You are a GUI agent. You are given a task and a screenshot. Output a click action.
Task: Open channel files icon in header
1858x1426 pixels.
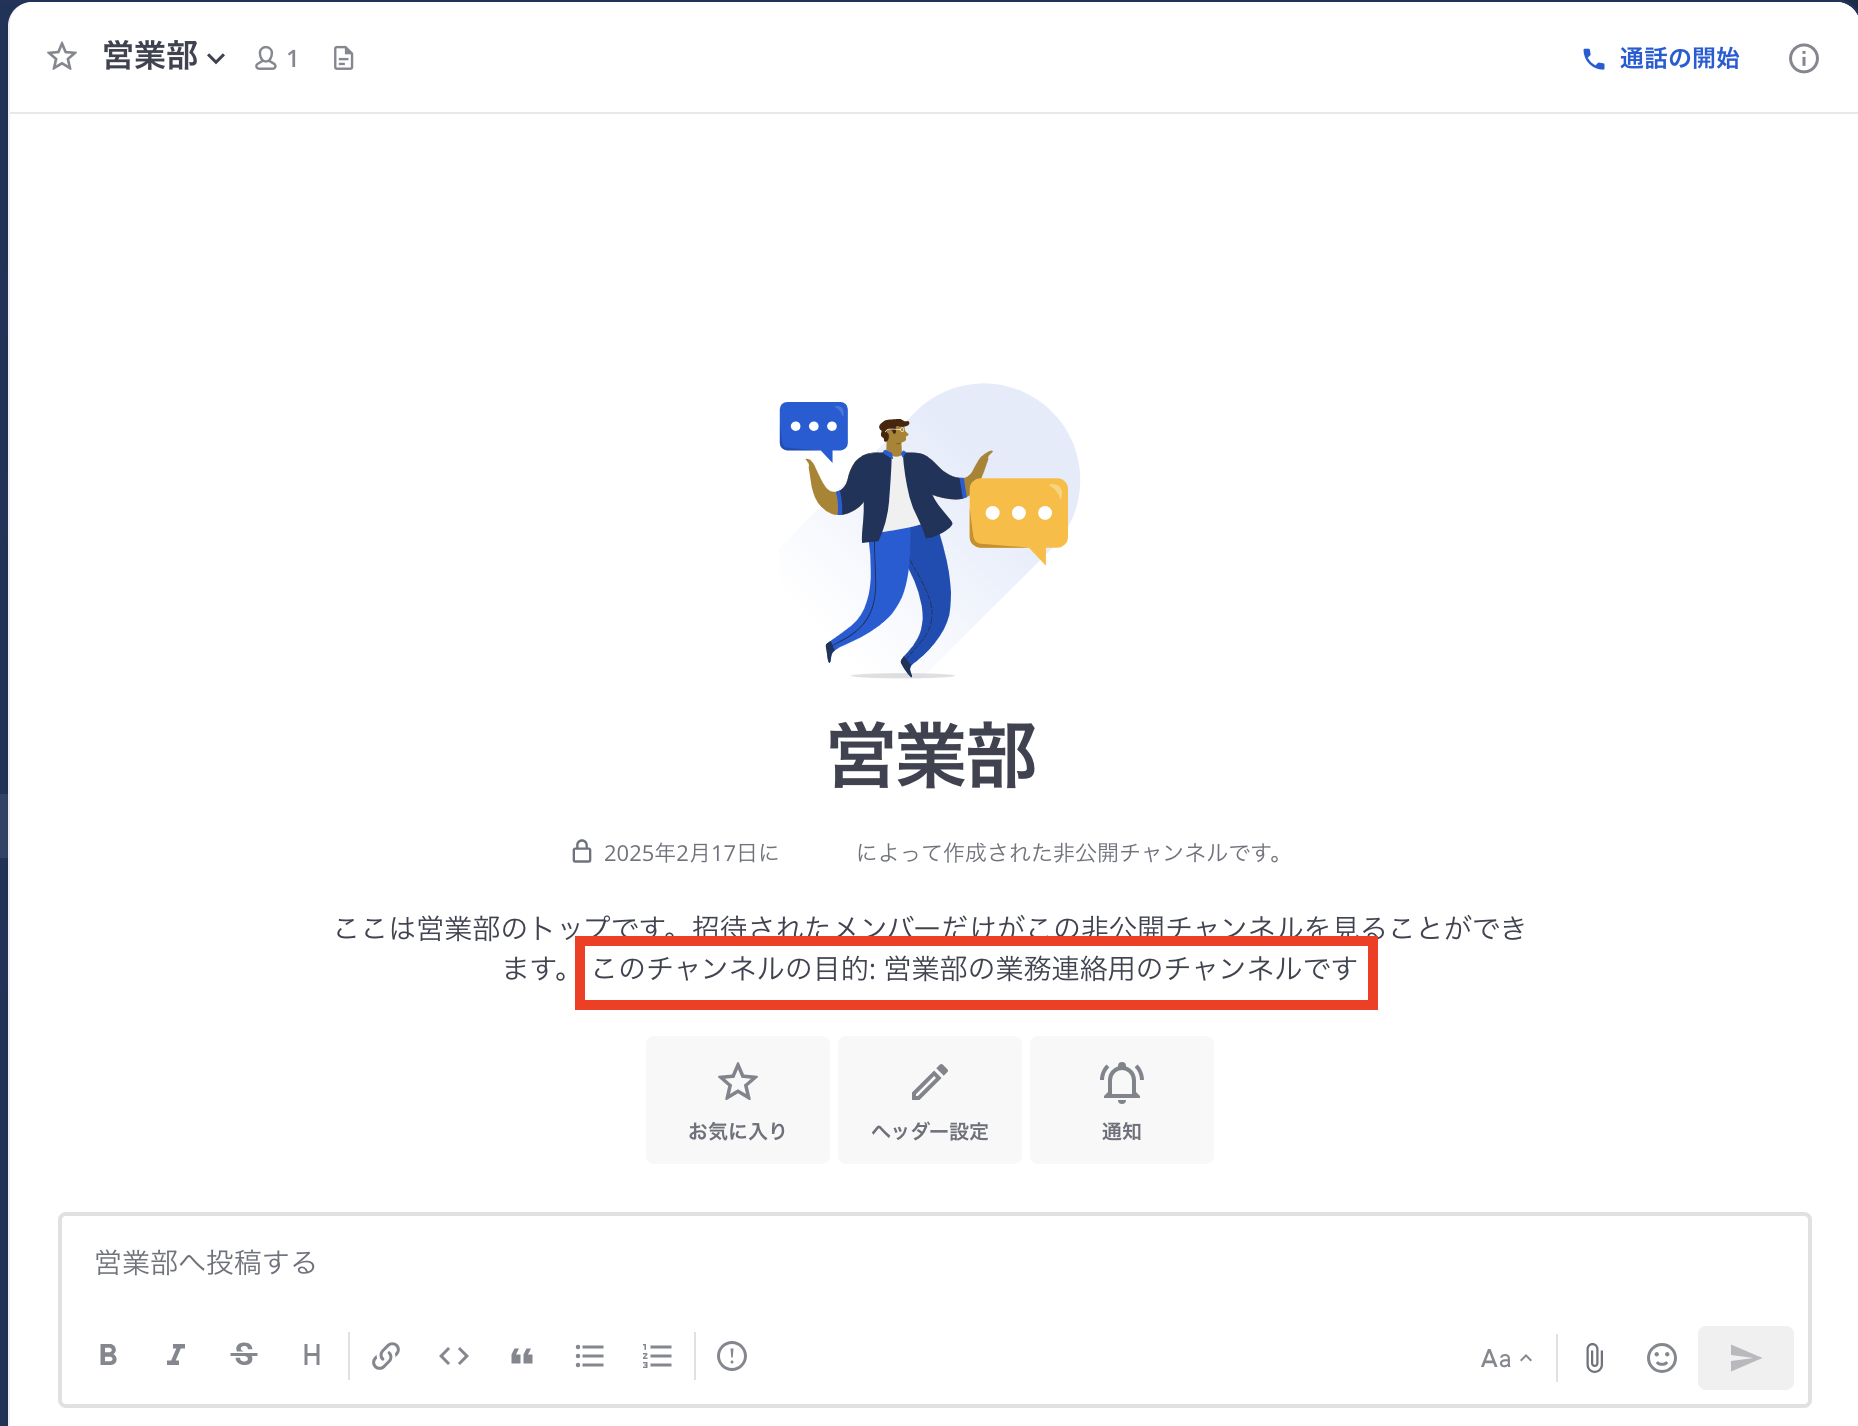343,58
